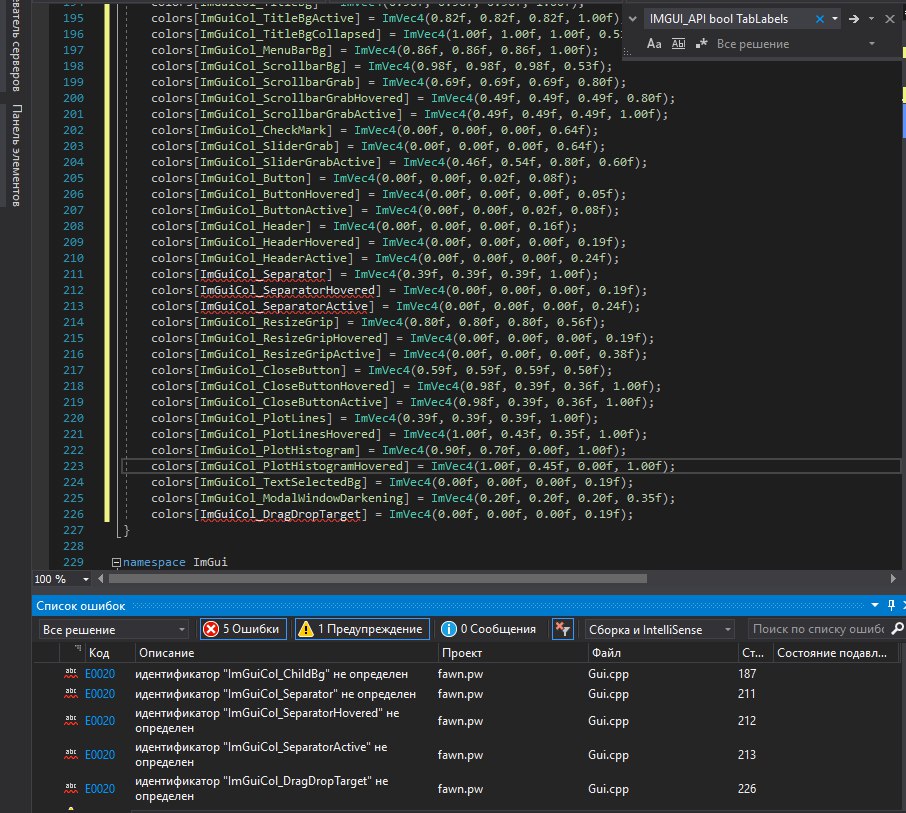Collapse the namespace ImGui block

click(117, 562)
